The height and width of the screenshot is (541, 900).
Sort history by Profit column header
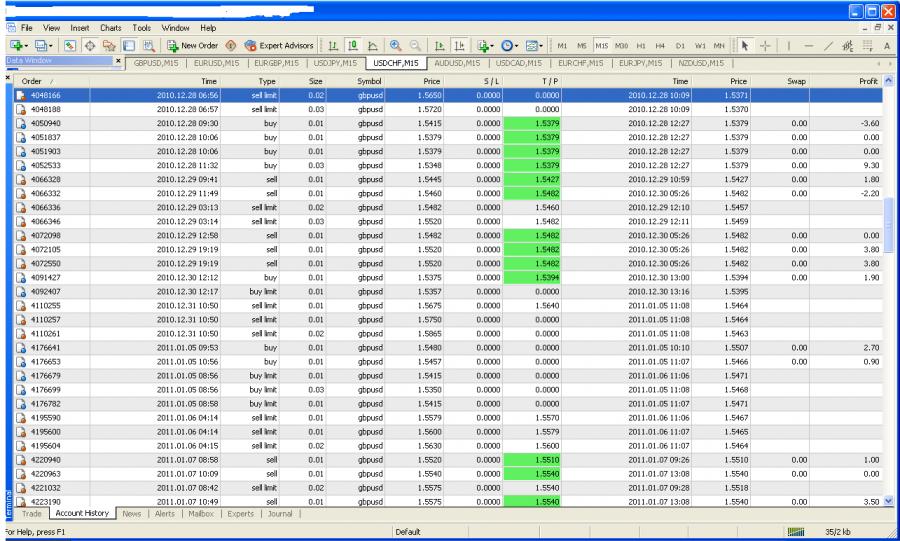point(859,79)
